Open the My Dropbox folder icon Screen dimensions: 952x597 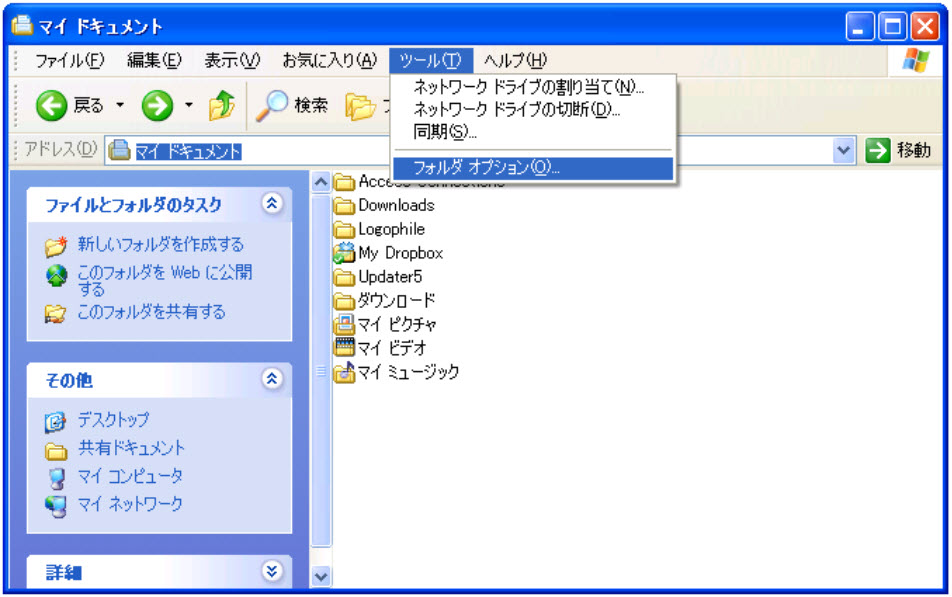(x=344, y=253)
